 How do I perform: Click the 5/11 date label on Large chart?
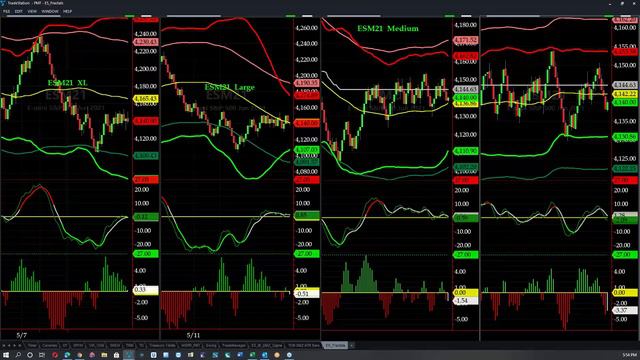point(193,335)
